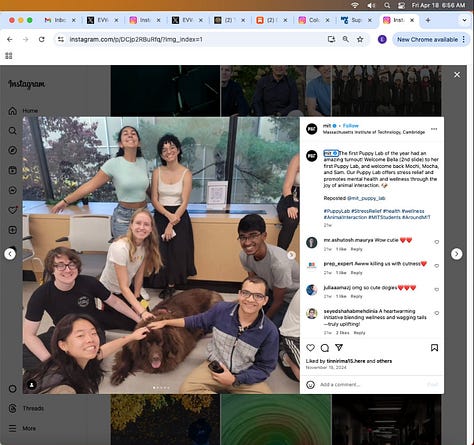Save the post with bookmark icon
474x445 pixels.
click(434, 348)
